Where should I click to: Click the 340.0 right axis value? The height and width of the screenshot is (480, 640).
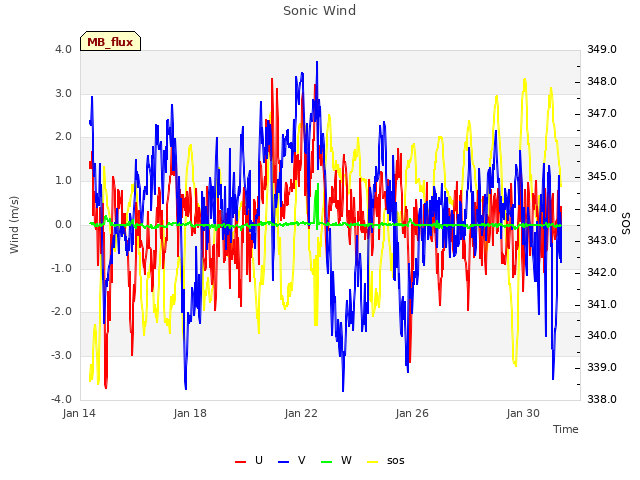point(602,336)
